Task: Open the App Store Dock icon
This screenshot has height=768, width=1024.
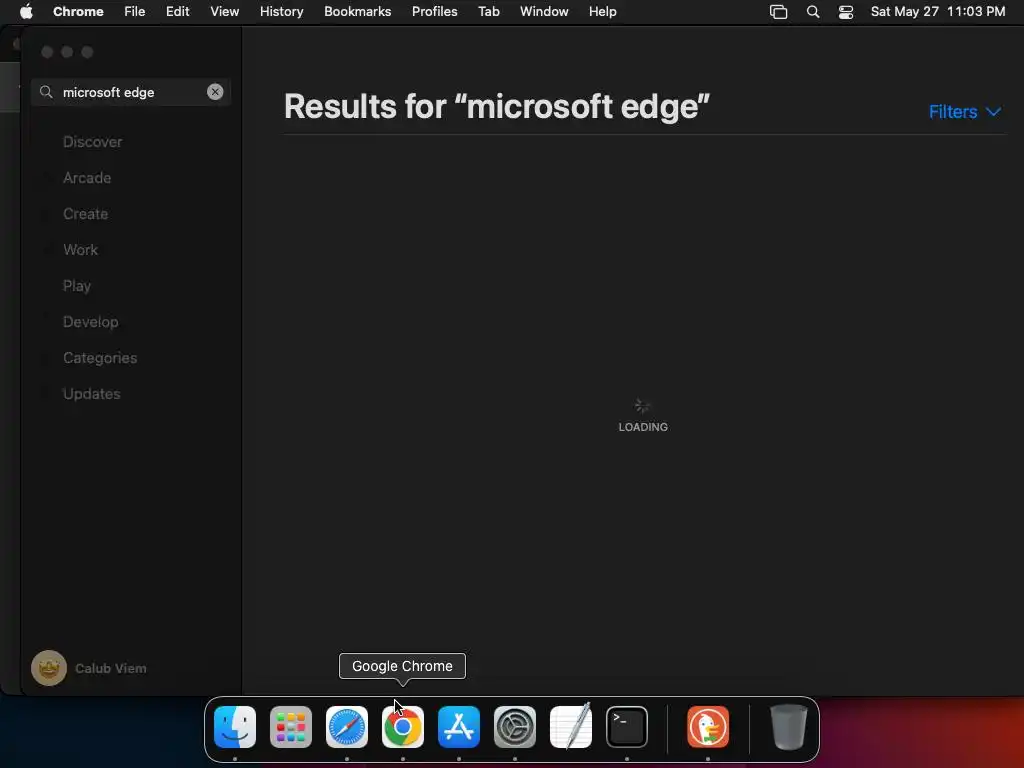Action: [459, 727]
